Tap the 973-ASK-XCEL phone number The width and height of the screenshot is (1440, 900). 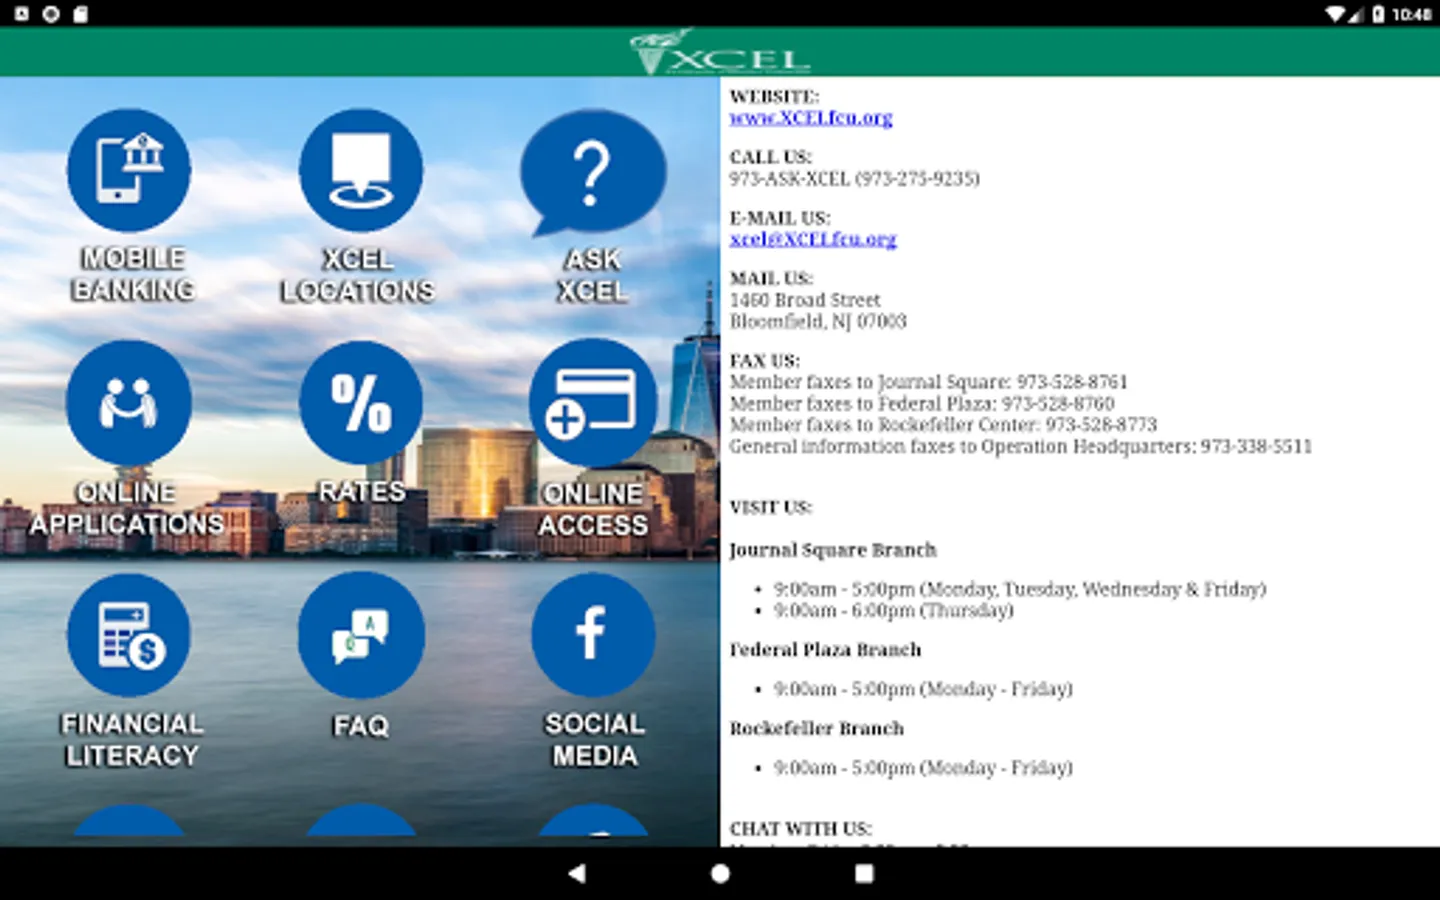(854, 179)
